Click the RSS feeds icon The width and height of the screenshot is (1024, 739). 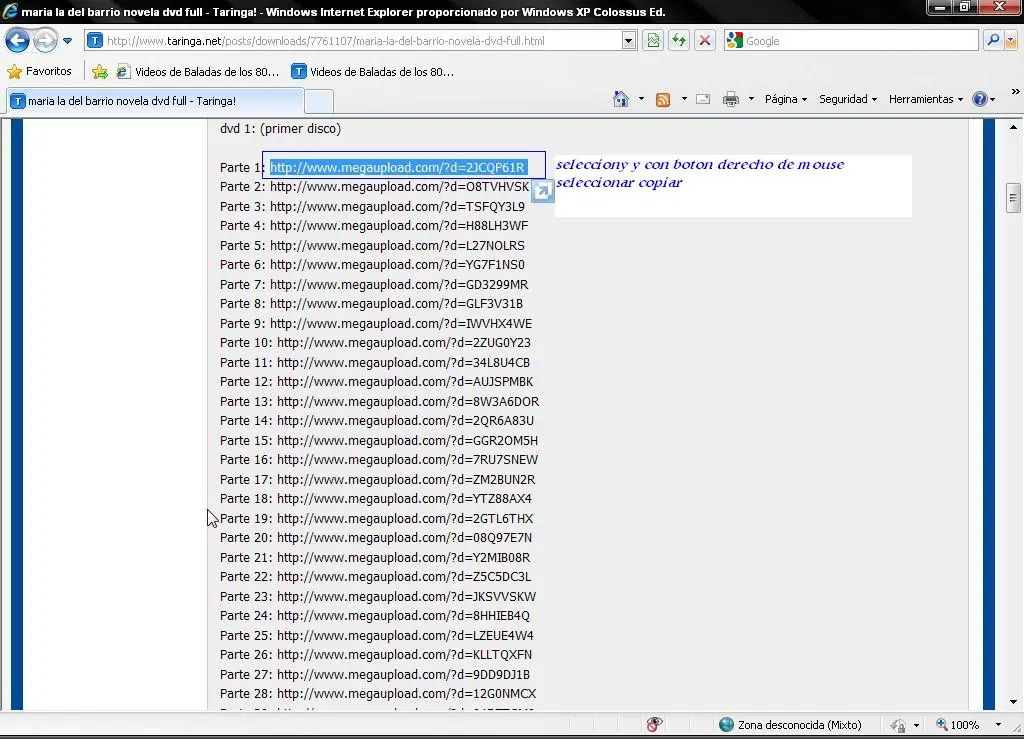(x=663, y=99)
